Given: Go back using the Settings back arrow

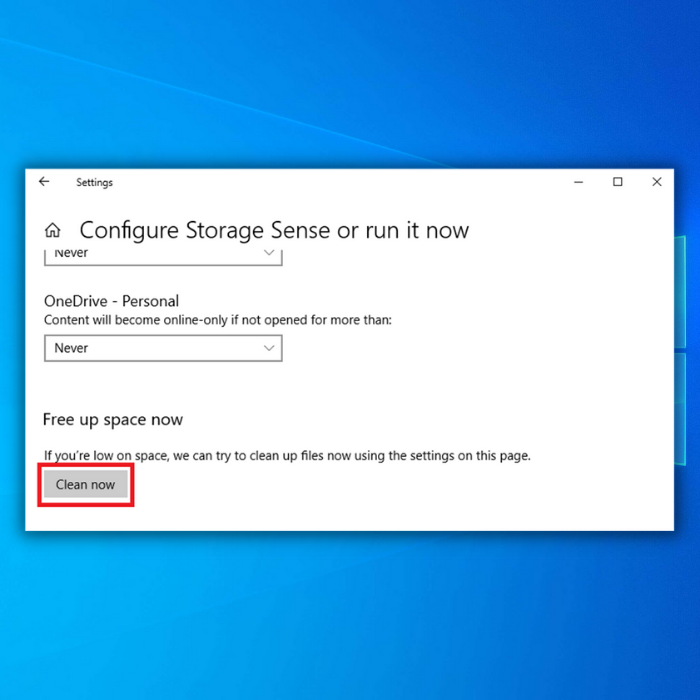Looking at the screenshot, I should pyautogui.click(x=44, y=182).
